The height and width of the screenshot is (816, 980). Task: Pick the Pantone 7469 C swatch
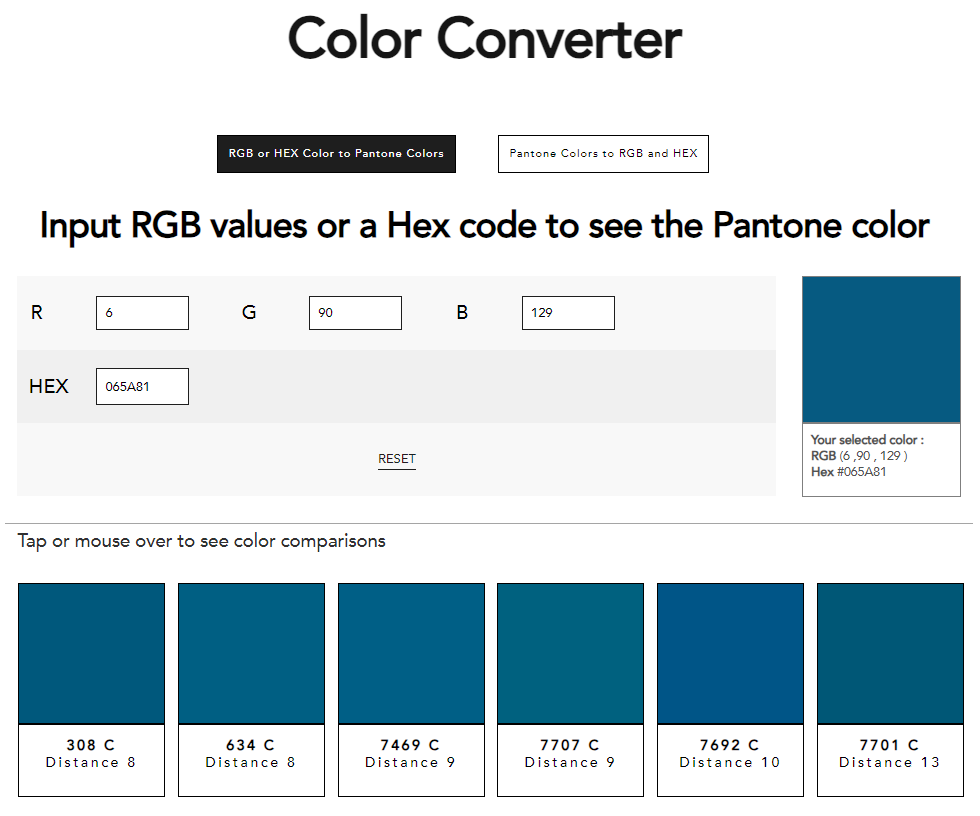tap(411, 653)
